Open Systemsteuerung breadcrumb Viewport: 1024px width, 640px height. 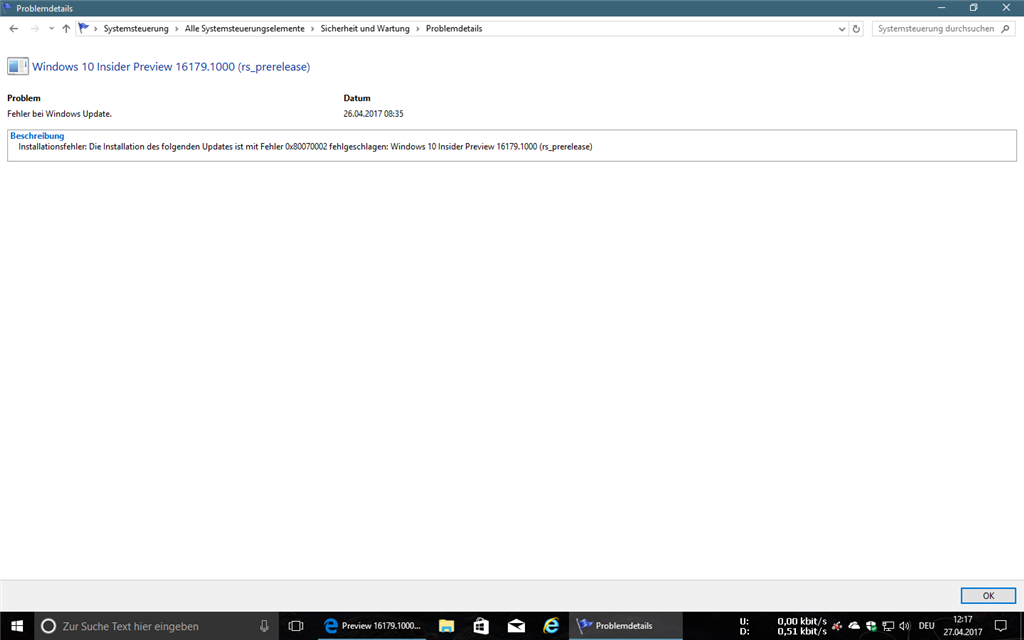tap(136, 29)
